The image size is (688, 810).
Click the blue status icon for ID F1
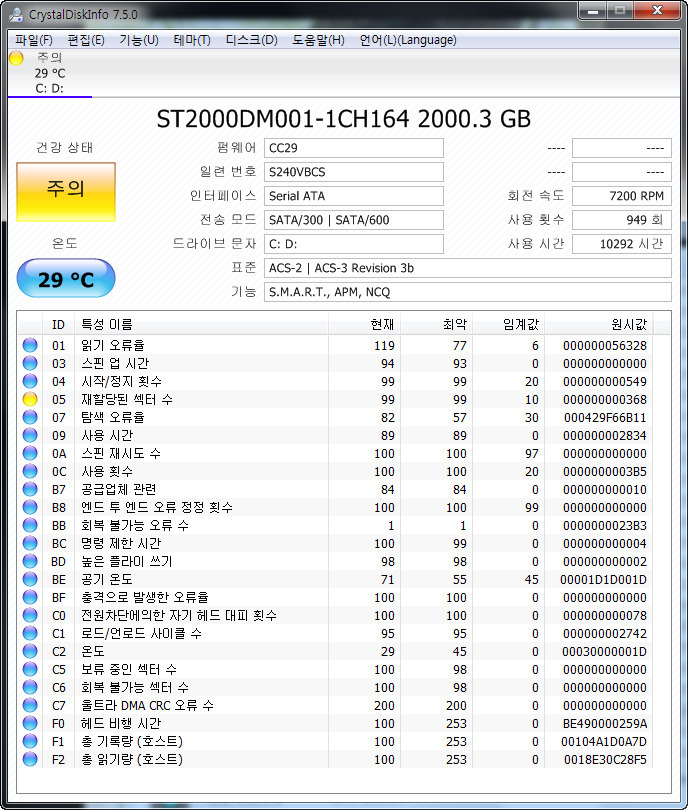tap(30, 741)
